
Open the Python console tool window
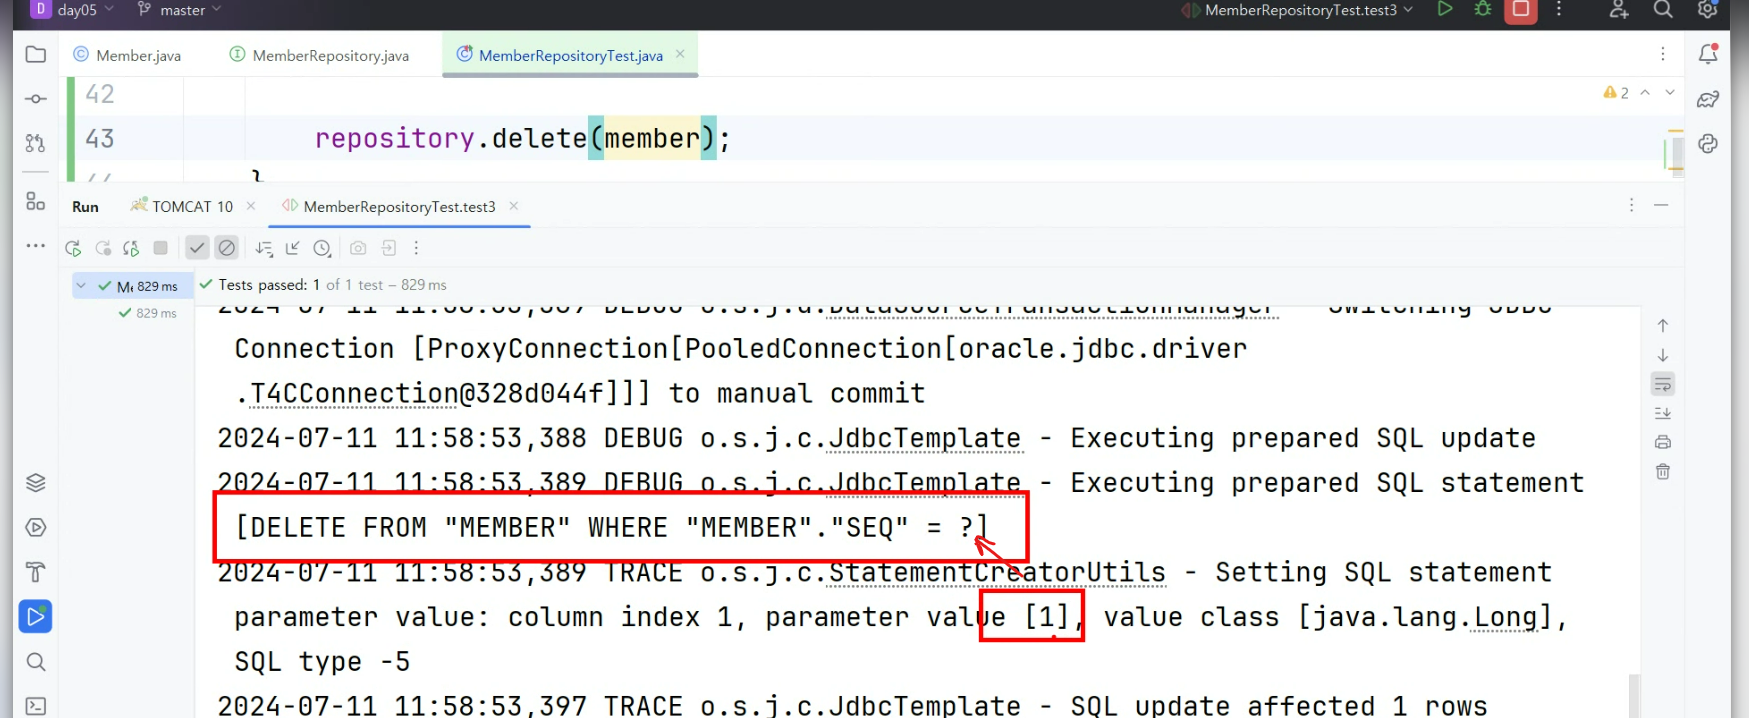click(x=1708, y=143)
